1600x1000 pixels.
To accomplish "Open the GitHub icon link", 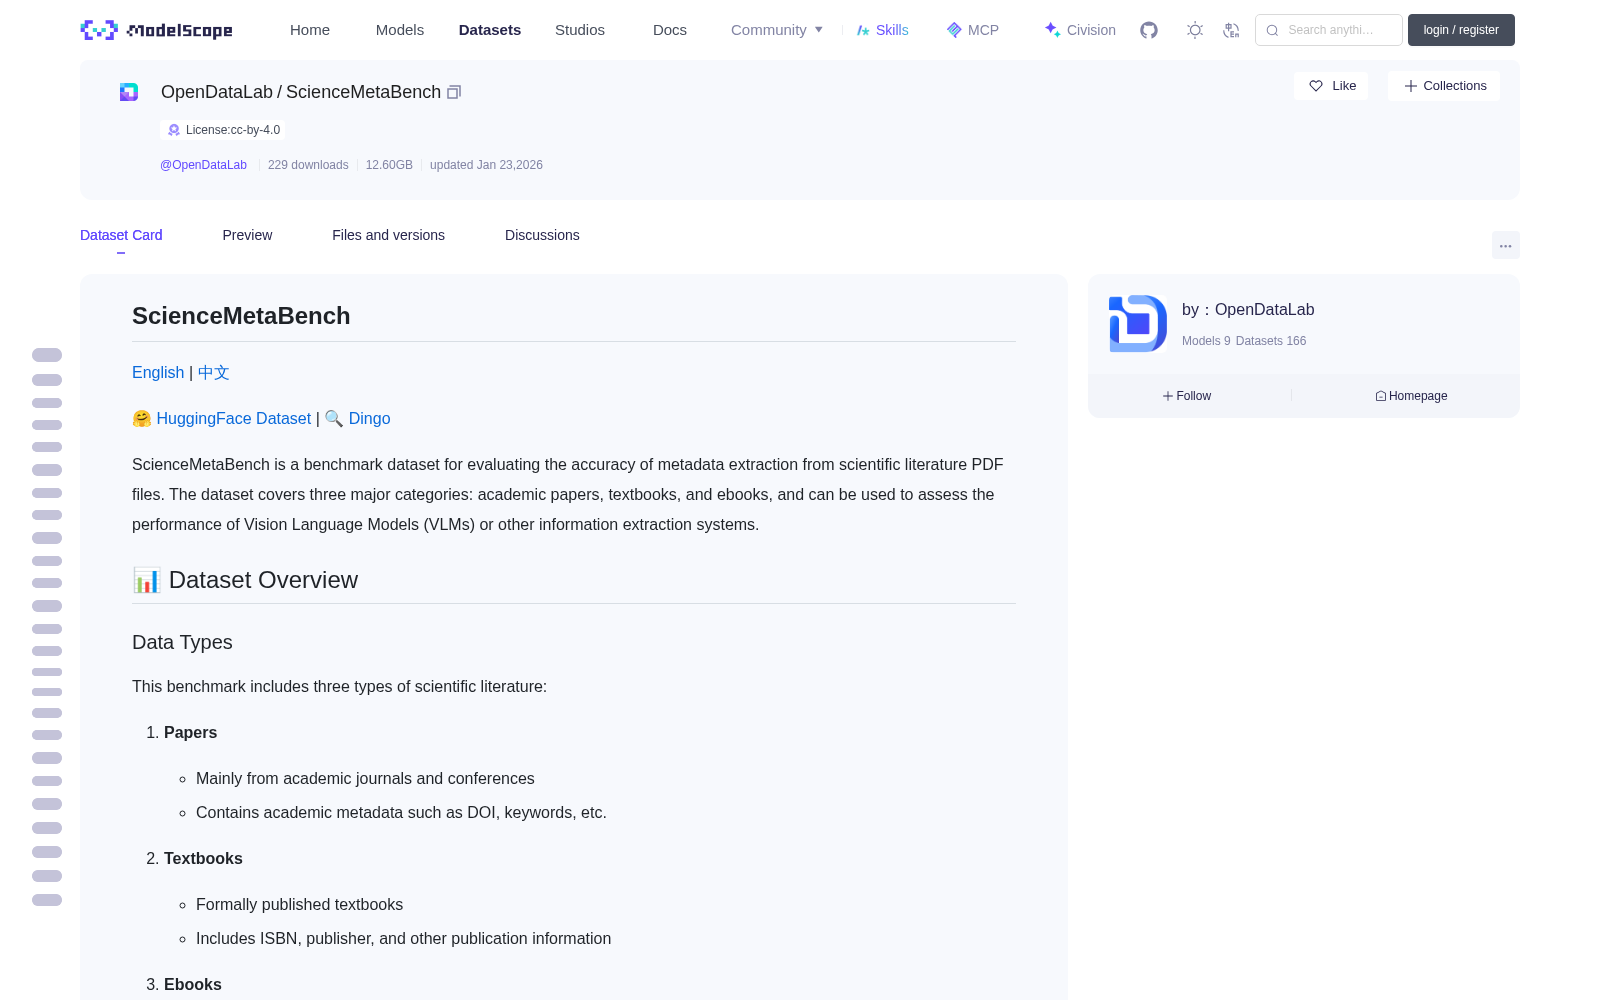I will click(1149, 30).
